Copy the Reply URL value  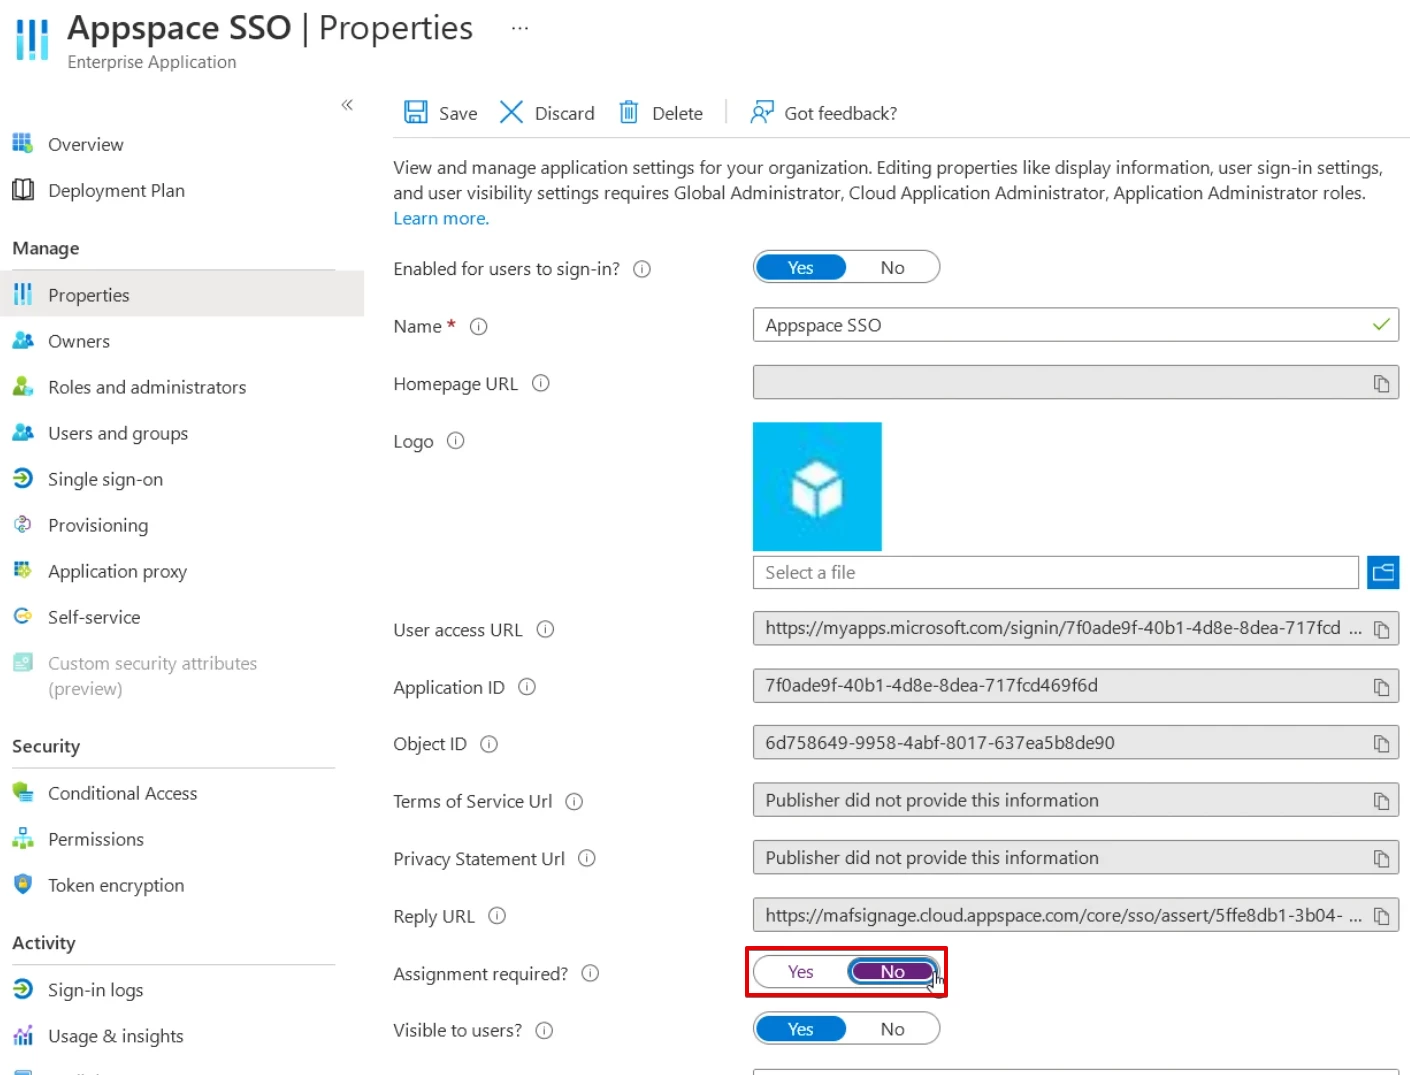(x=1381, y=916)
